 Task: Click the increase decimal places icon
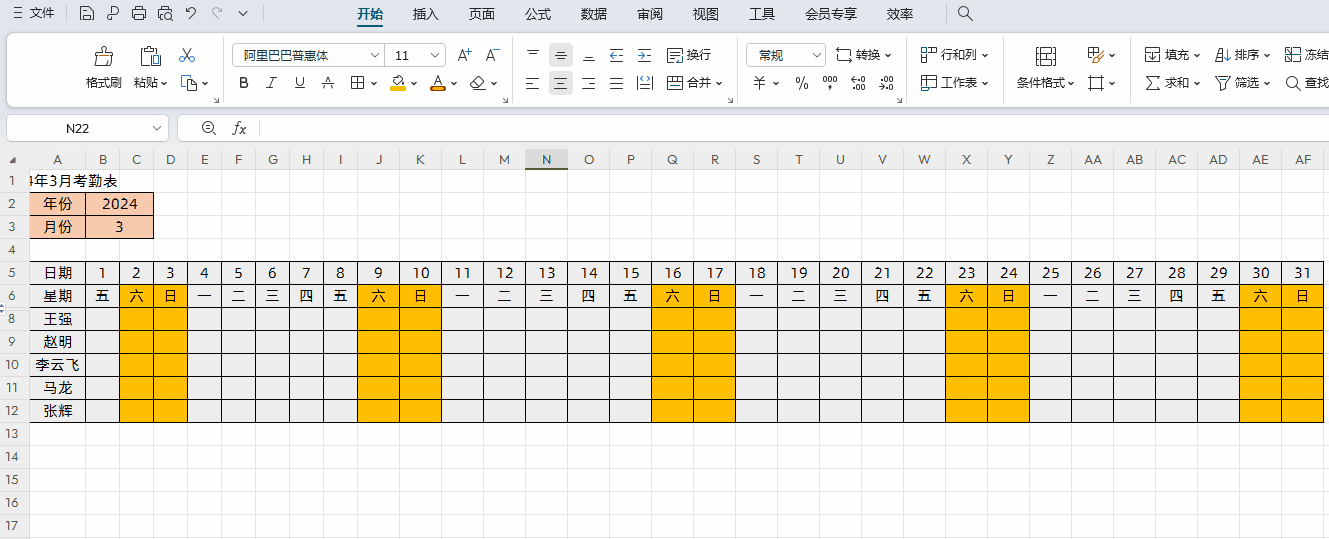coord(858,83)
